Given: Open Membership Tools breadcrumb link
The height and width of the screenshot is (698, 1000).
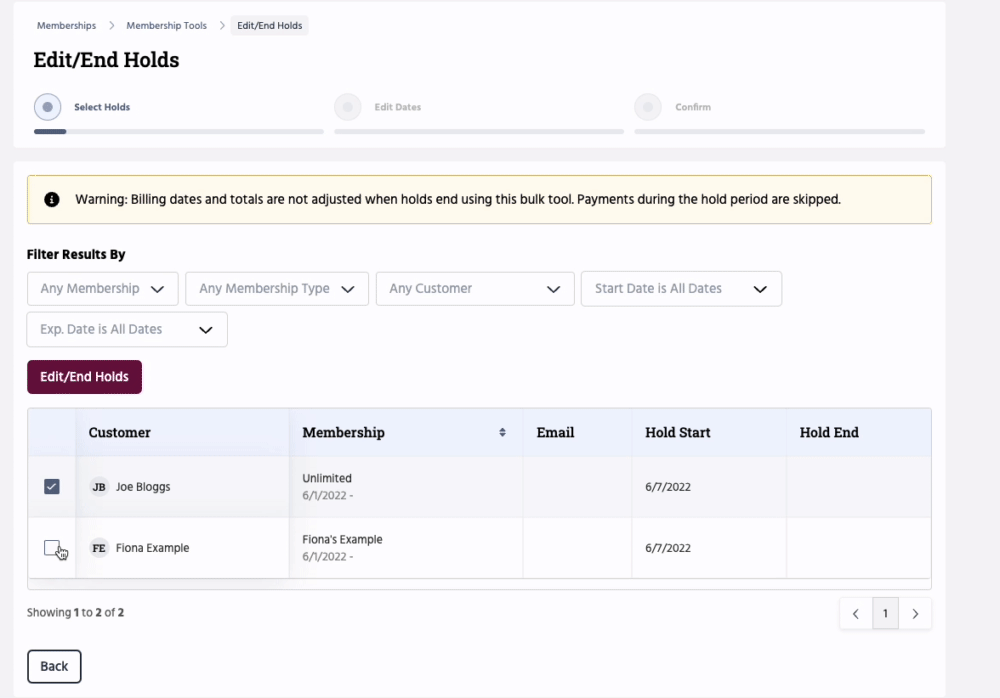Looking at the screenshot, I should point(166,26).
